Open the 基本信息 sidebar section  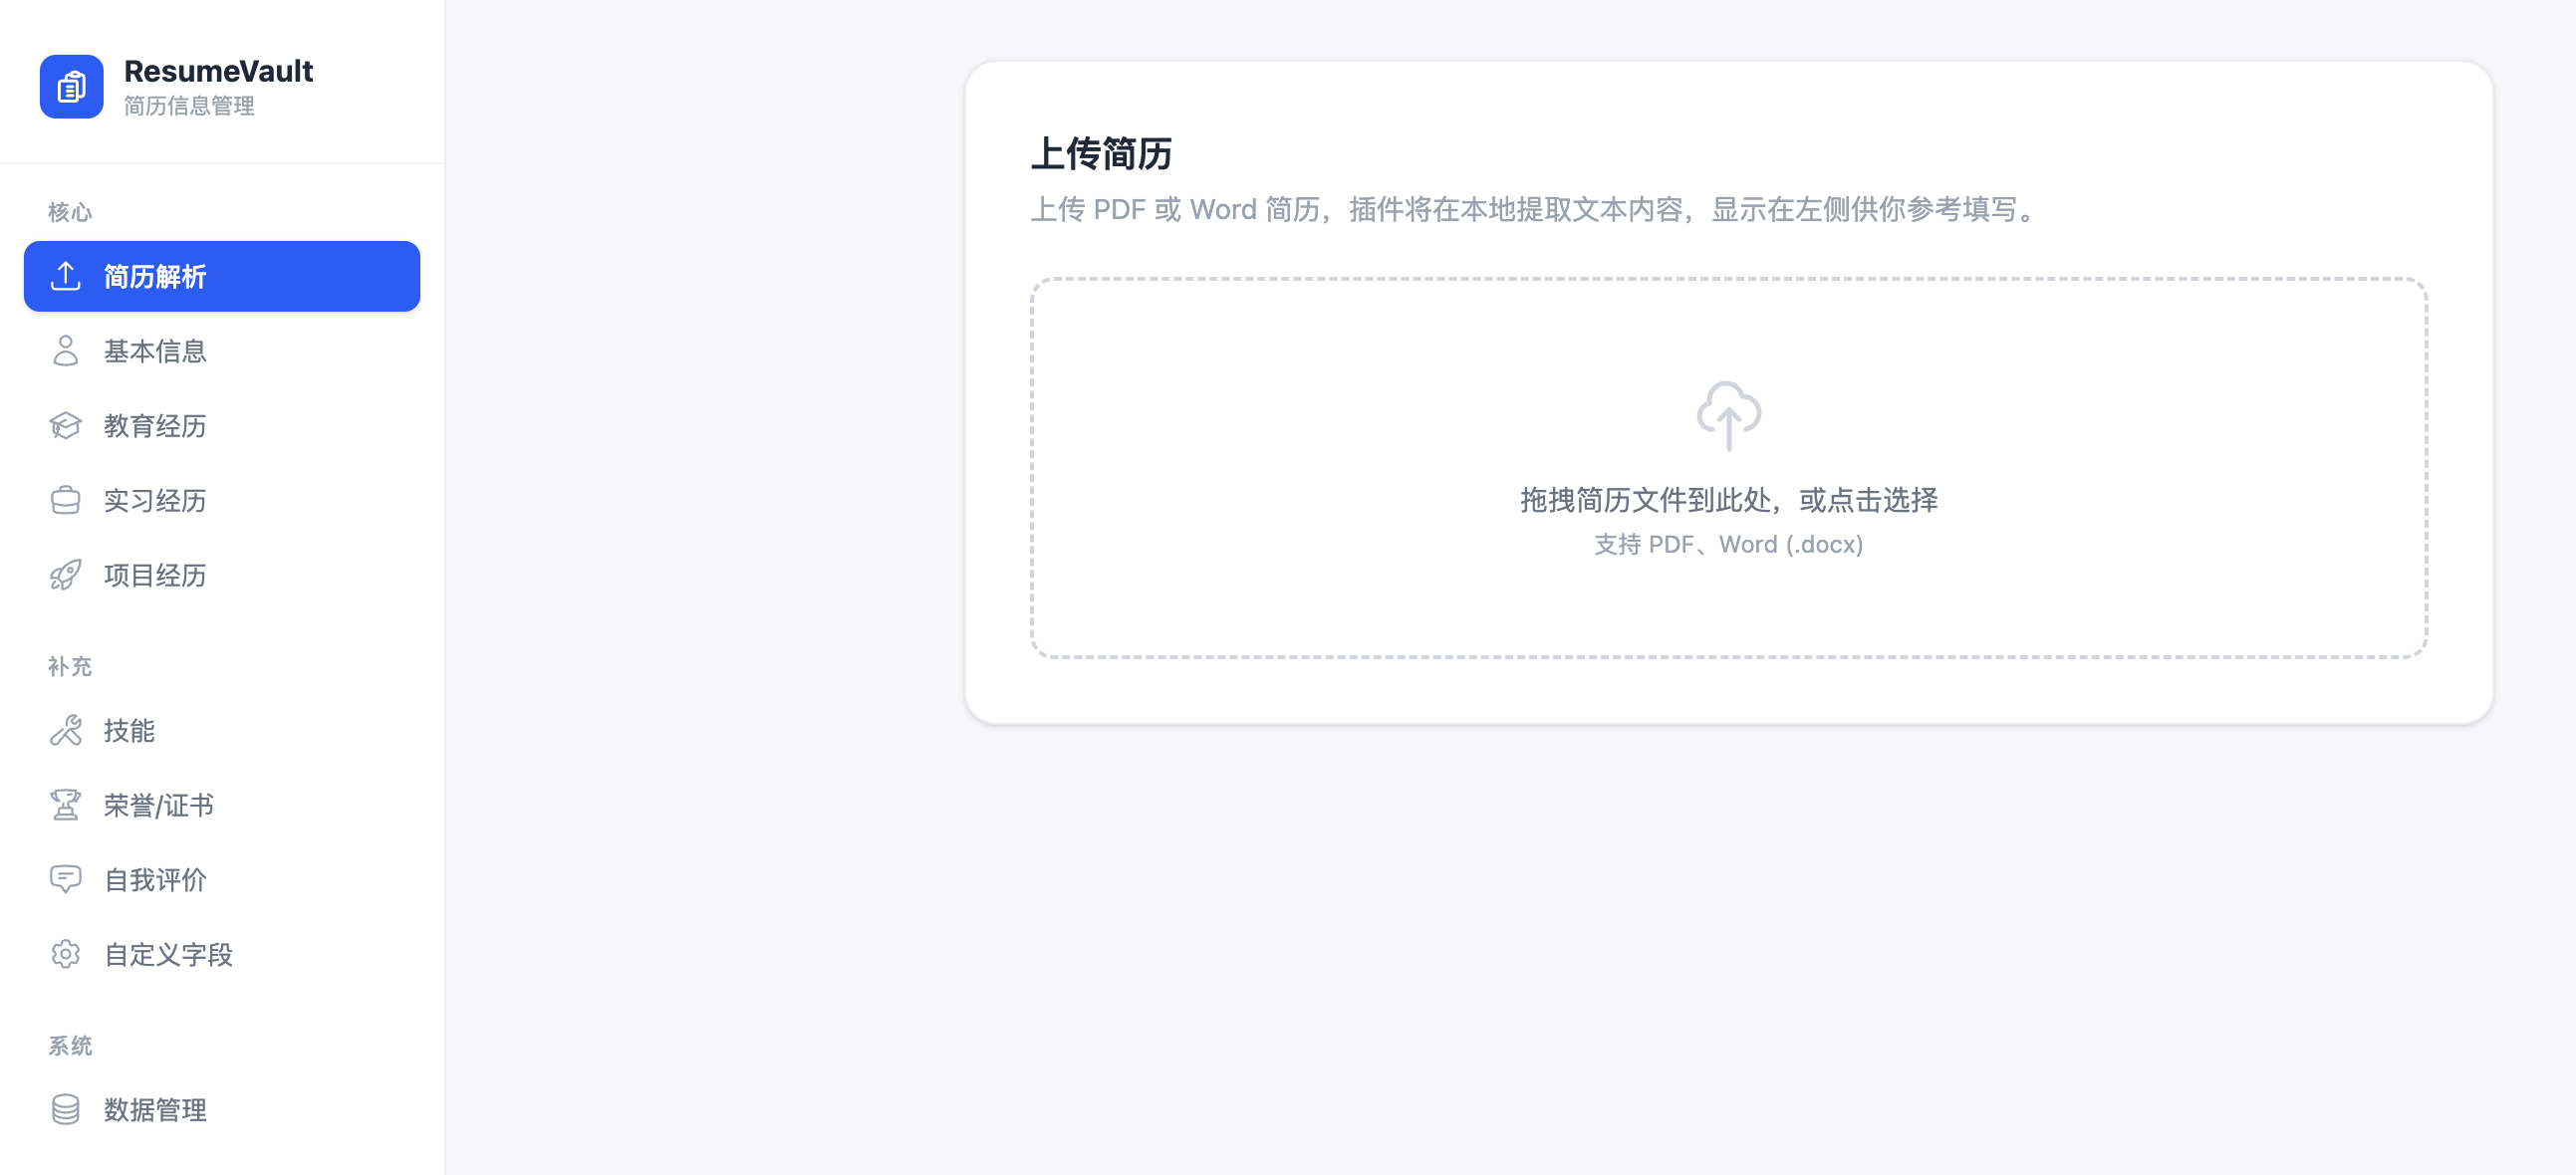(x=155, y=351)
